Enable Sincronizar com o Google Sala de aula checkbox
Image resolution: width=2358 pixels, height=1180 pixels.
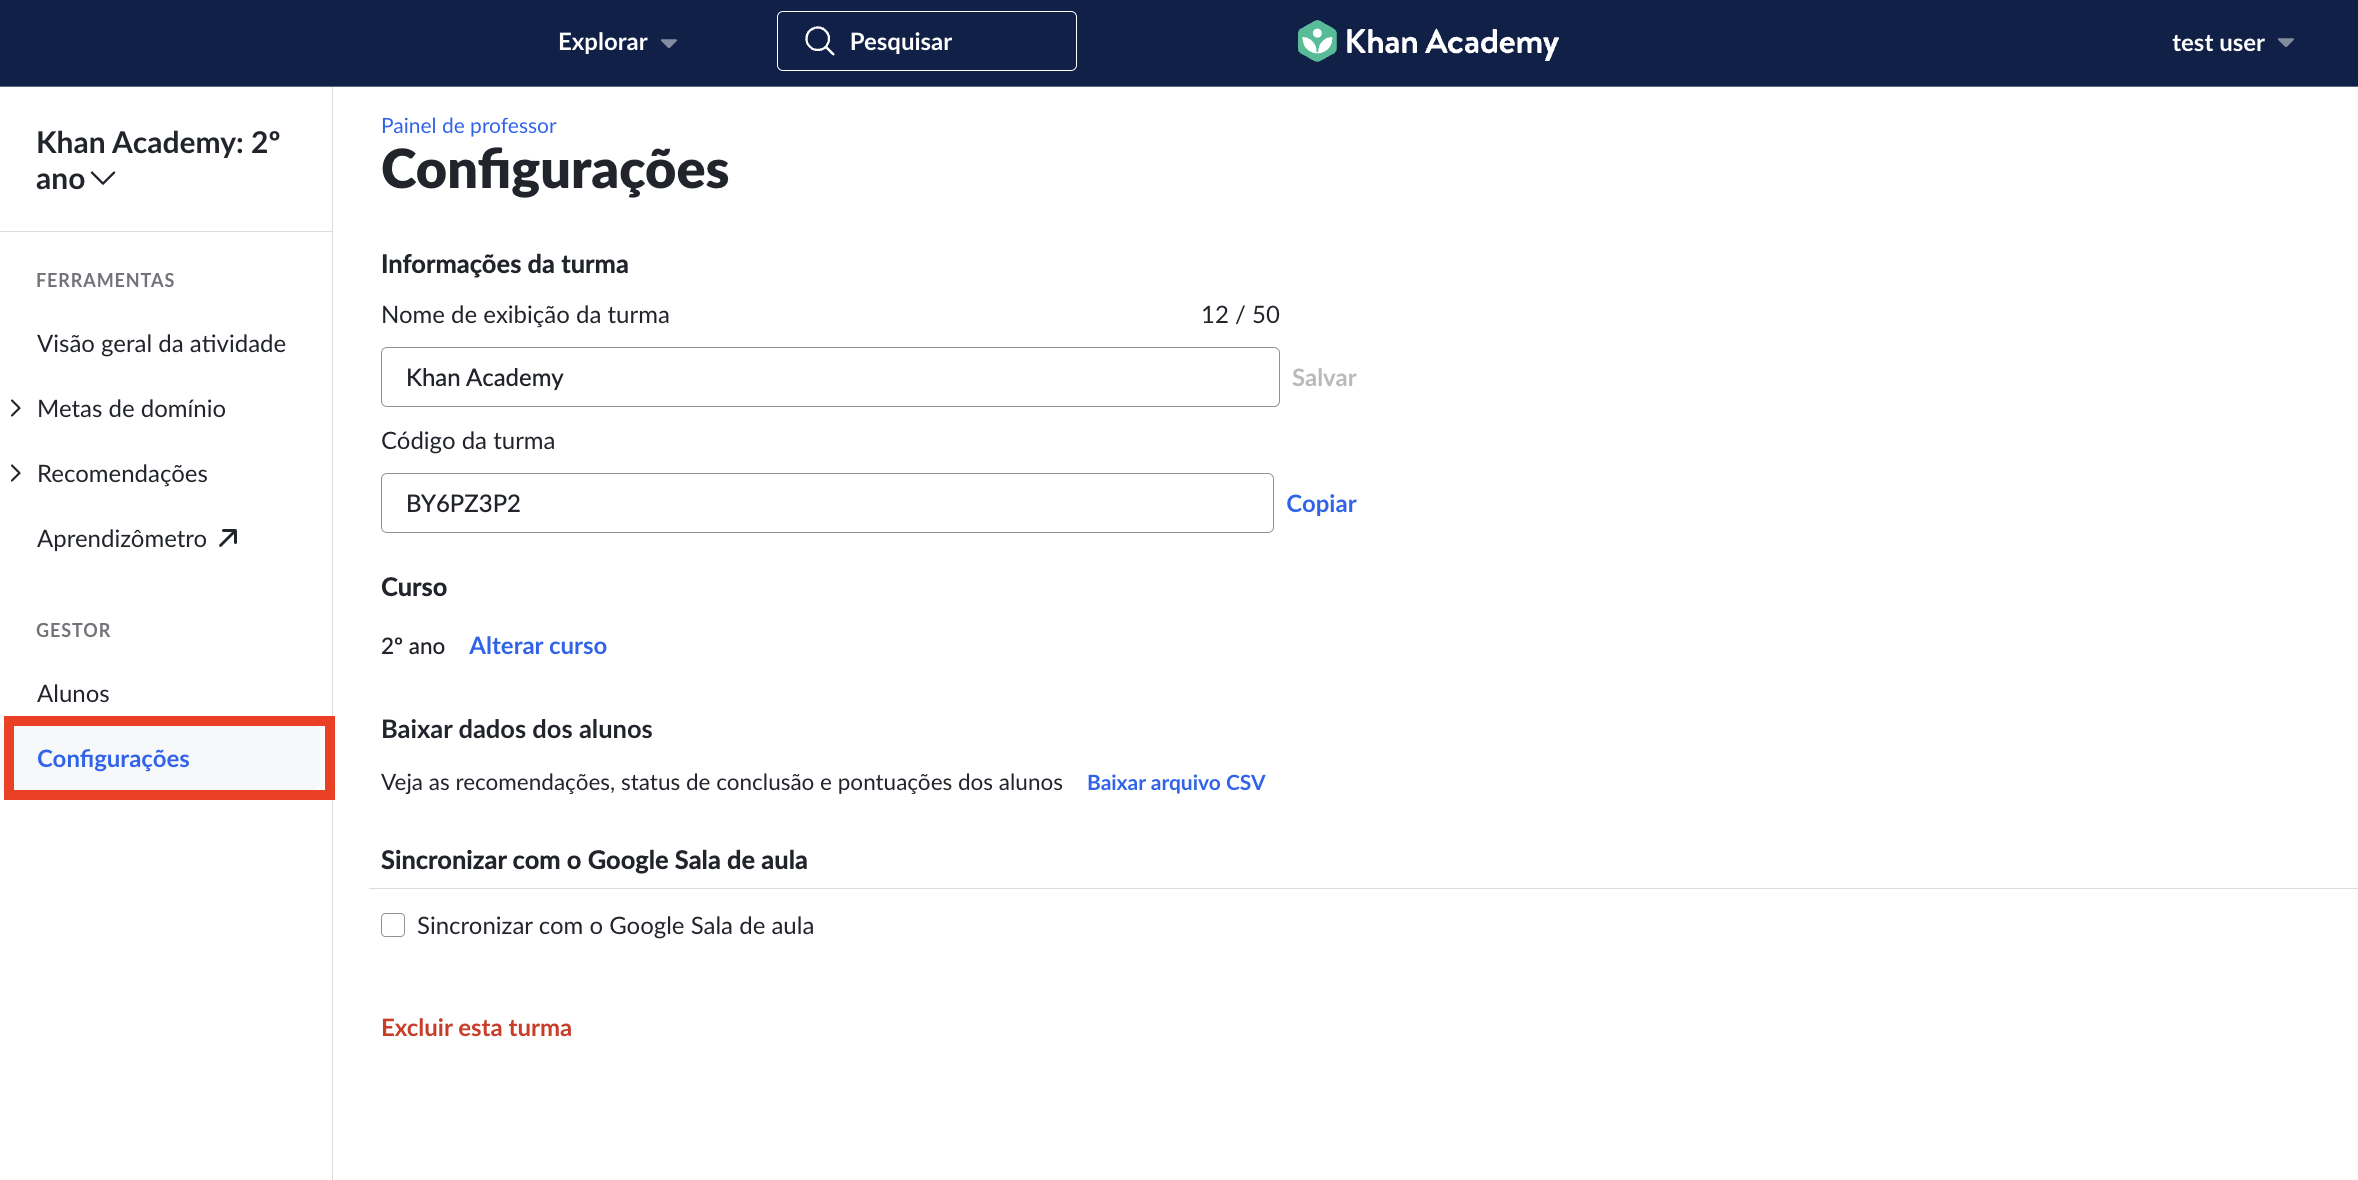tap(393, 925)
